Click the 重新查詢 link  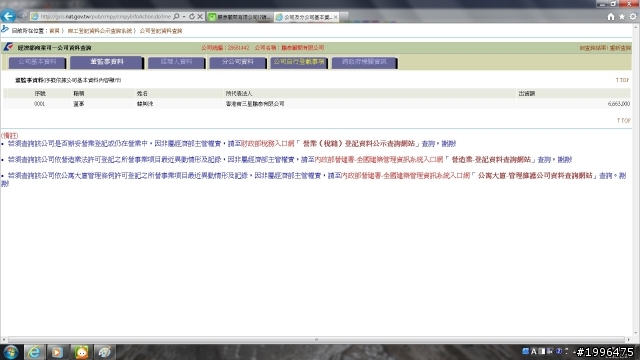620,48
